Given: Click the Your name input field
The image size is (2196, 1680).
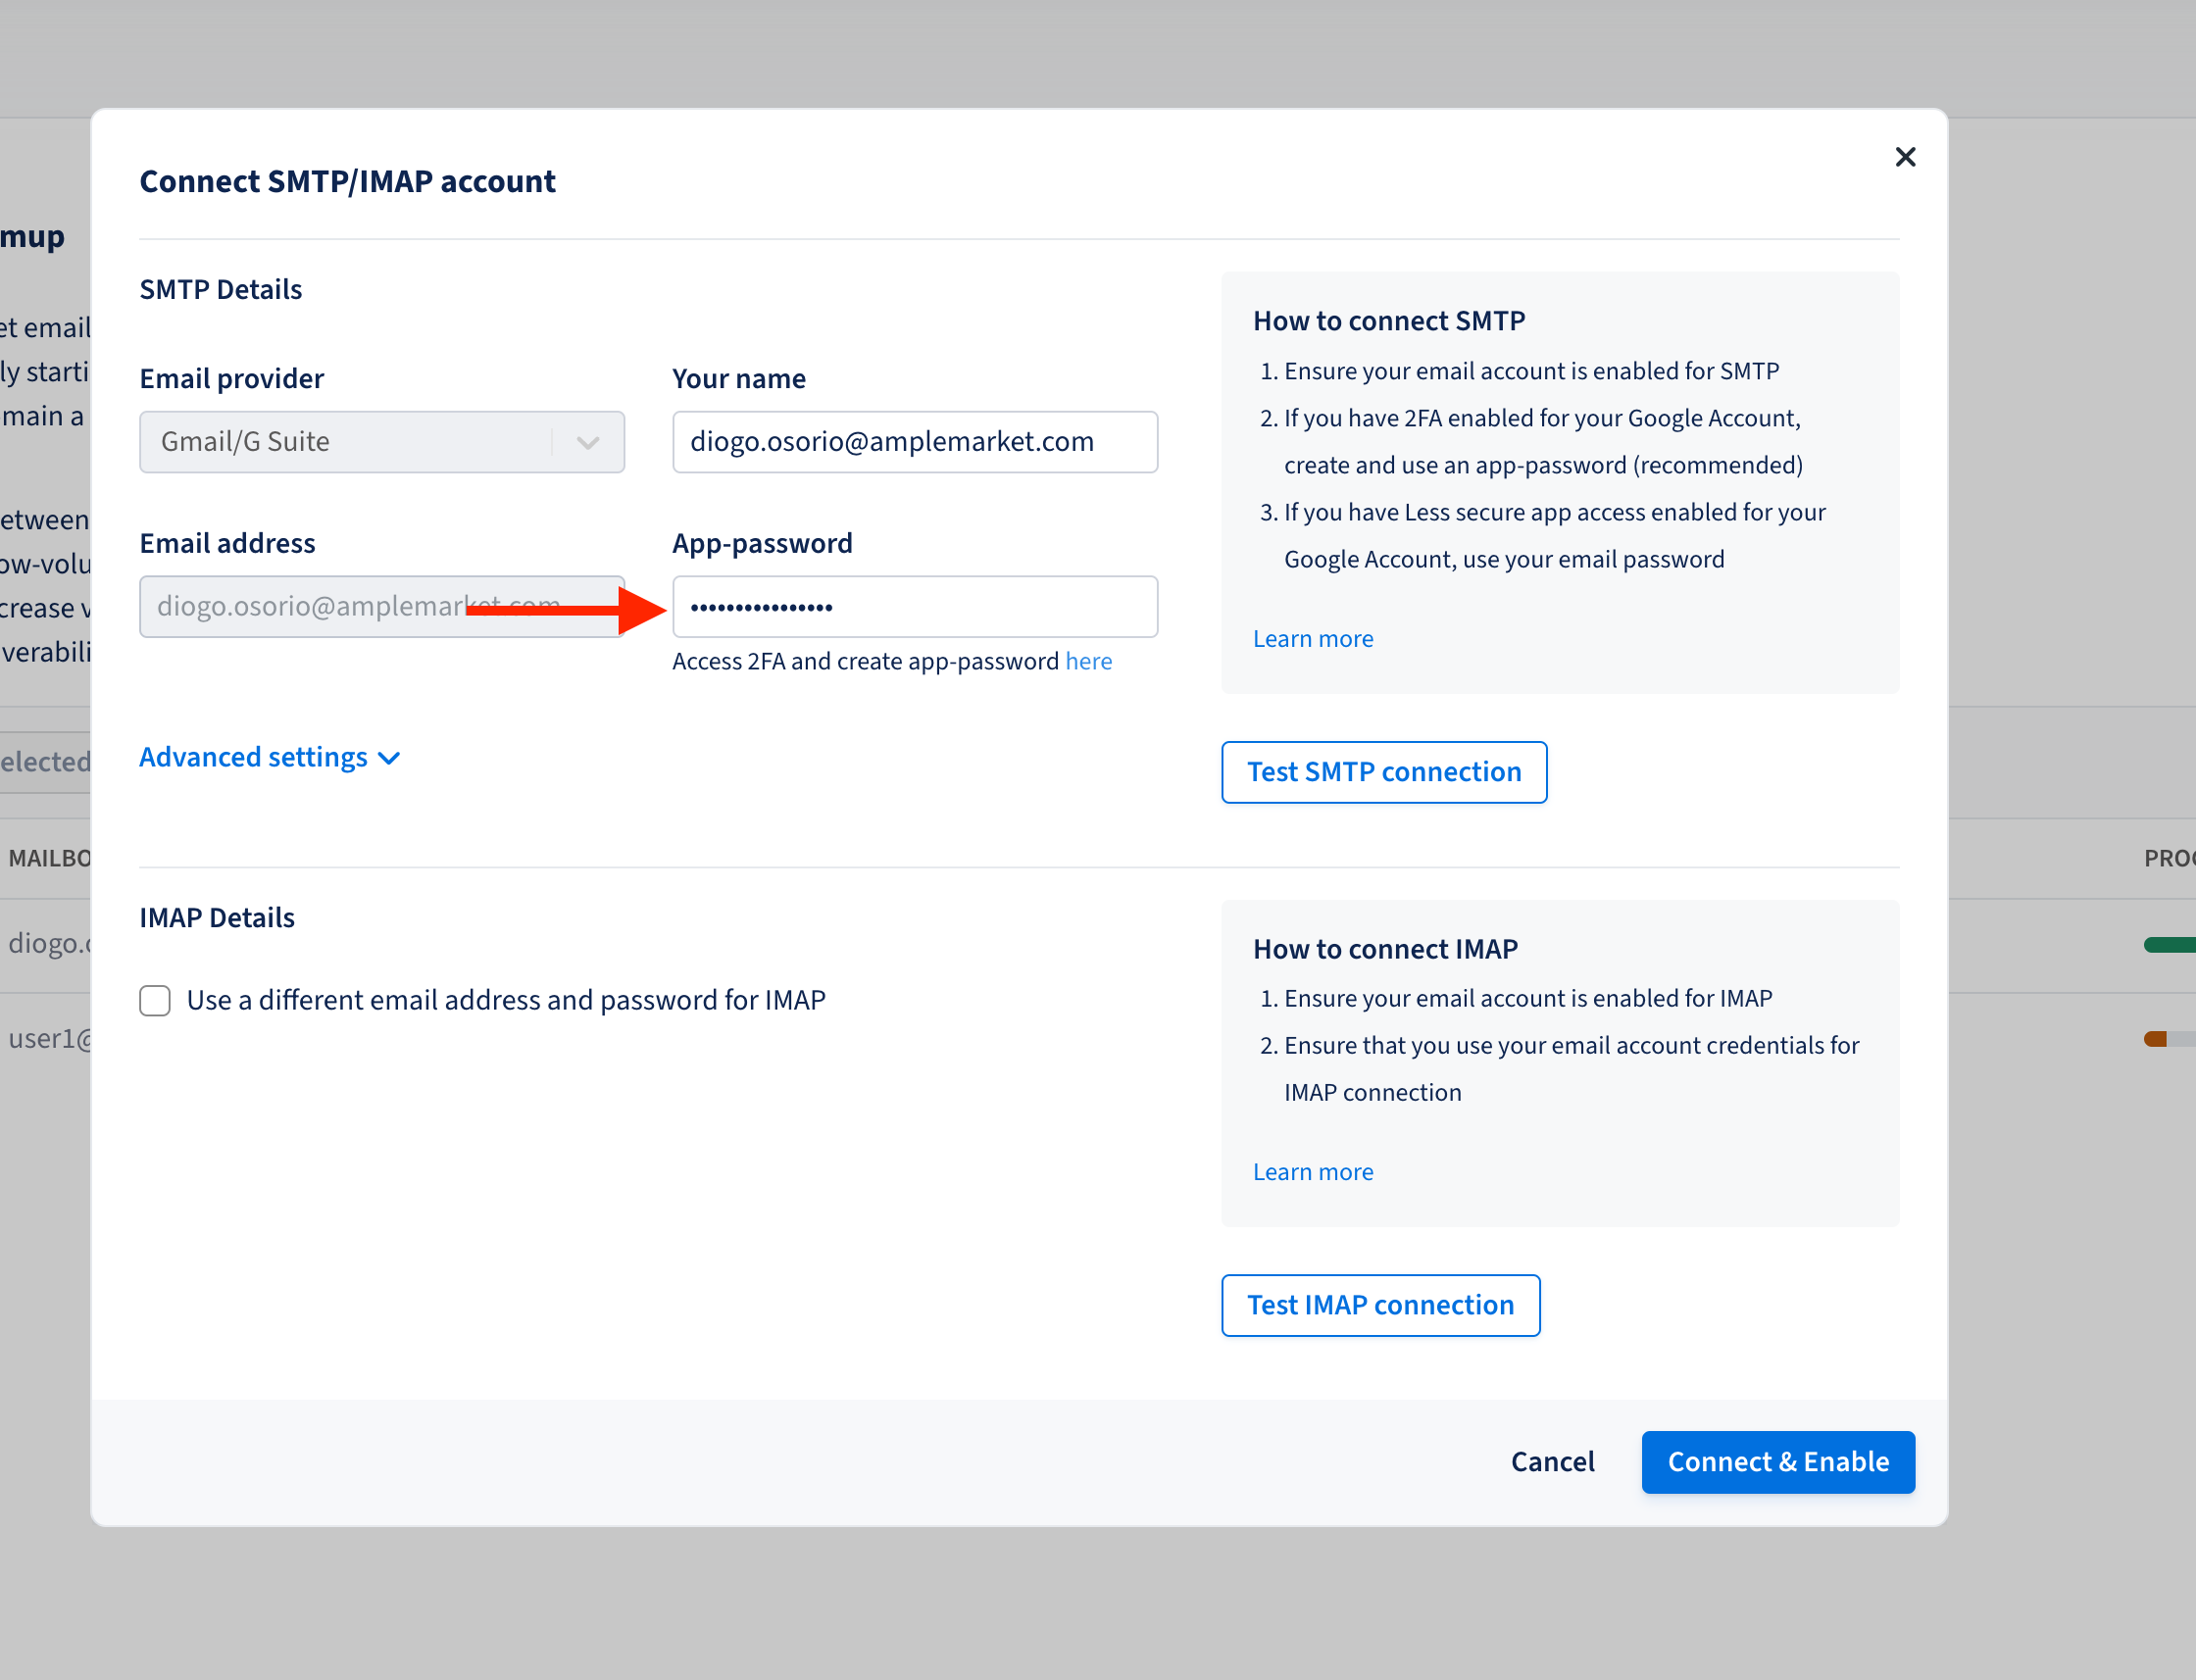Looking at the screenshot, I should pos(914,442).
